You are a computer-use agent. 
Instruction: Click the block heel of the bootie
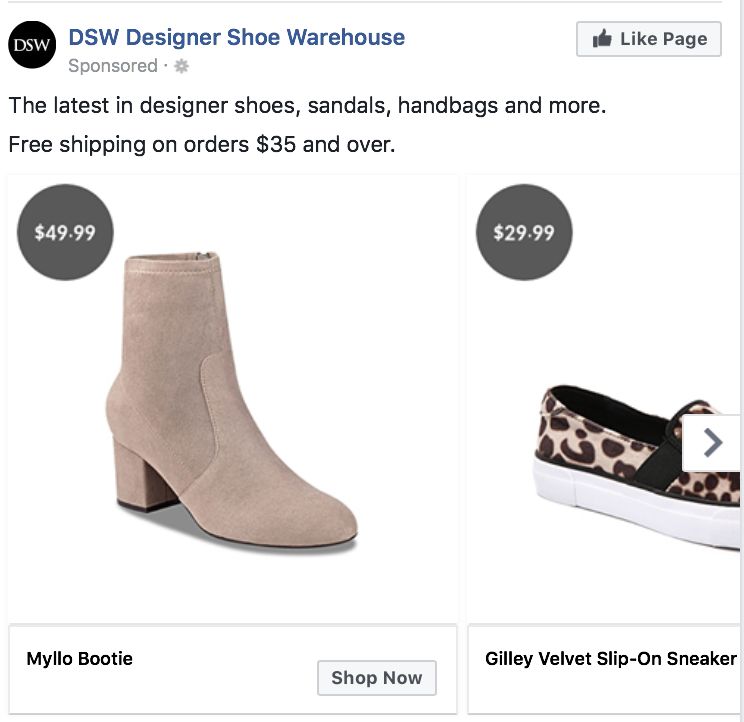(142, 478)
